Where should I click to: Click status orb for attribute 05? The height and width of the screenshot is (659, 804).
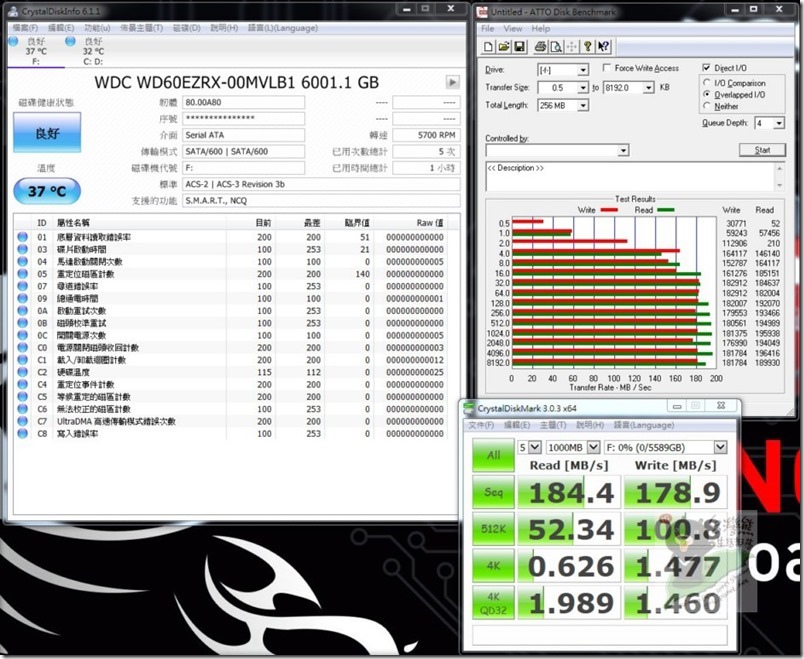(x=23, y=274)
